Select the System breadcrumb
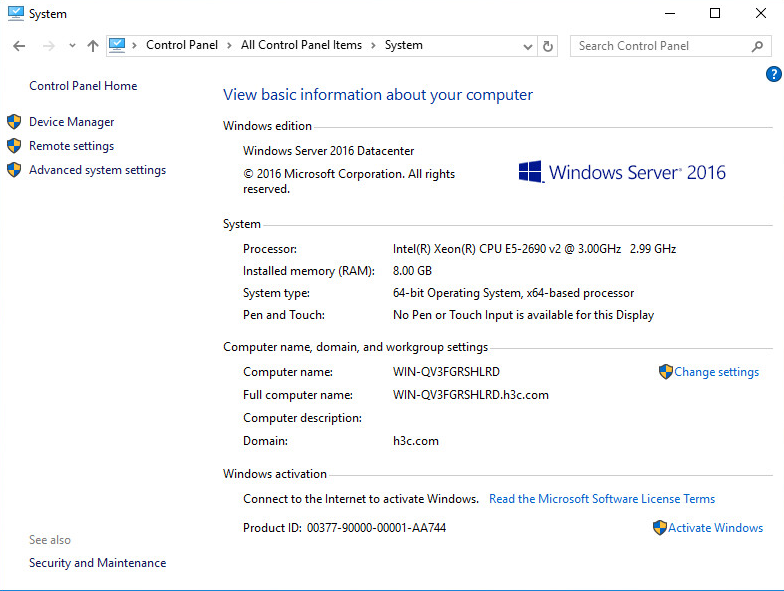 pos(404,45)
